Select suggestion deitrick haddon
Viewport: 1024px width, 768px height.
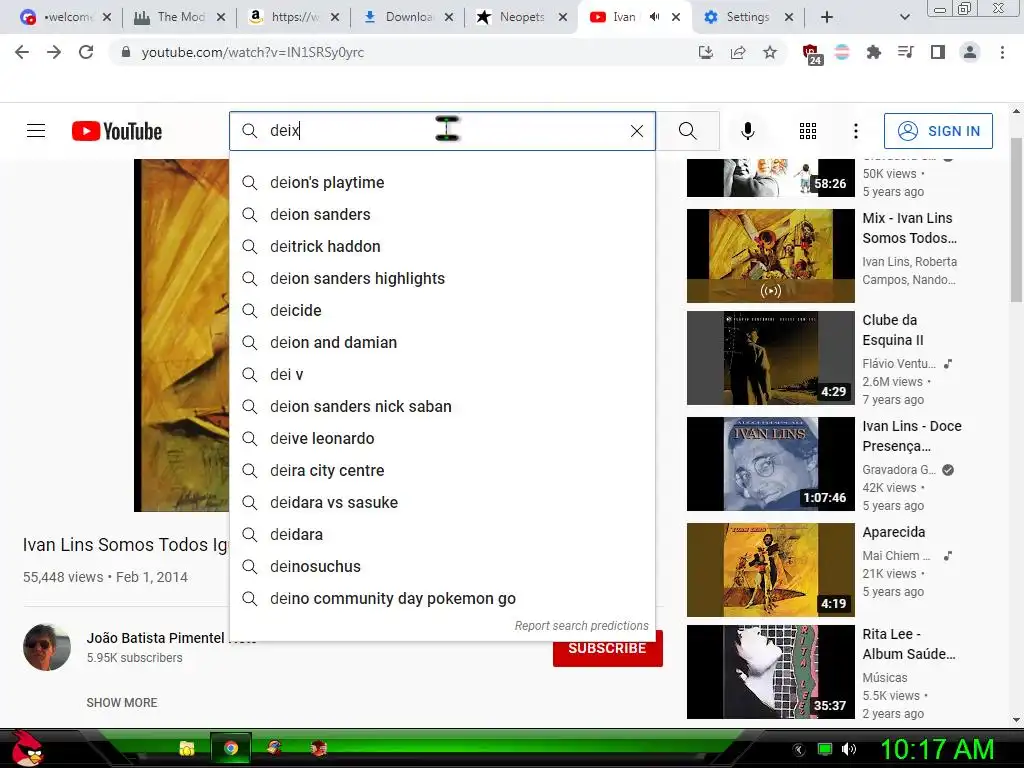(442, 246)
